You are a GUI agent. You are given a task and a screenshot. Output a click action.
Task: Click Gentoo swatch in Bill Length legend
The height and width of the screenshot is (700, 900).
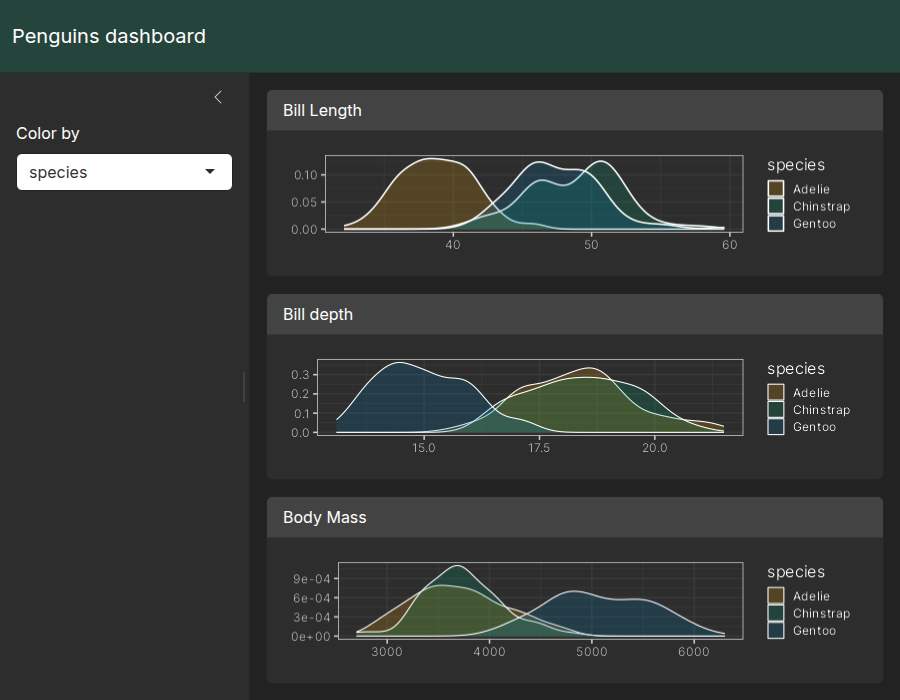[776, 224]
